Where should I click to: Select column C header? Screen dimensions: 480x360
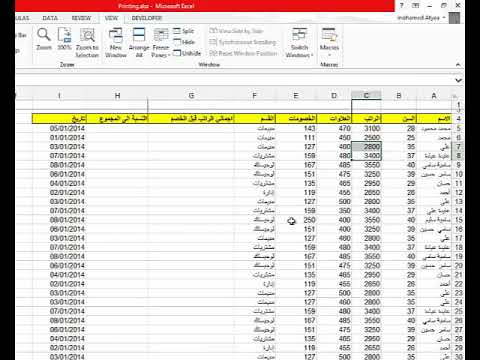[366, 96]
